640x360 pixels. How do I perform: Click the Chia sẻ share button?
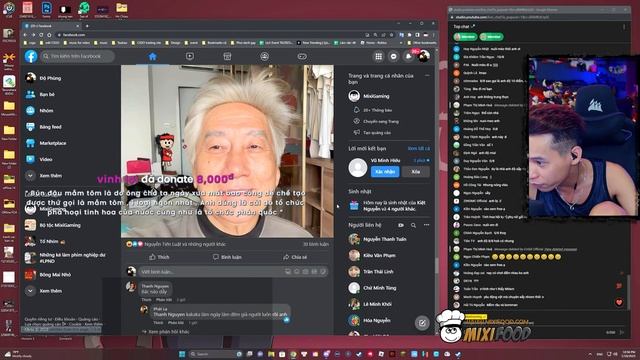click(x=295, y=257)
